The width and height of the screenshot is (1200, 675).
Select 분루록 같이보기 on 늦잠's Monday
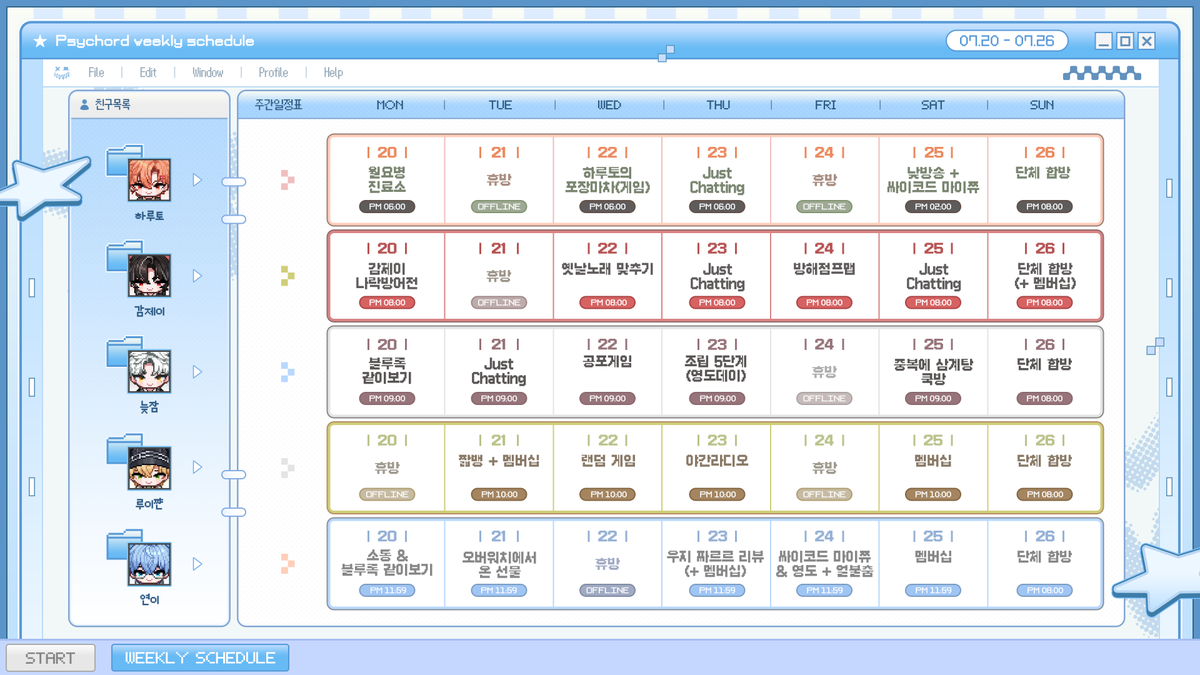pos(387,371)
